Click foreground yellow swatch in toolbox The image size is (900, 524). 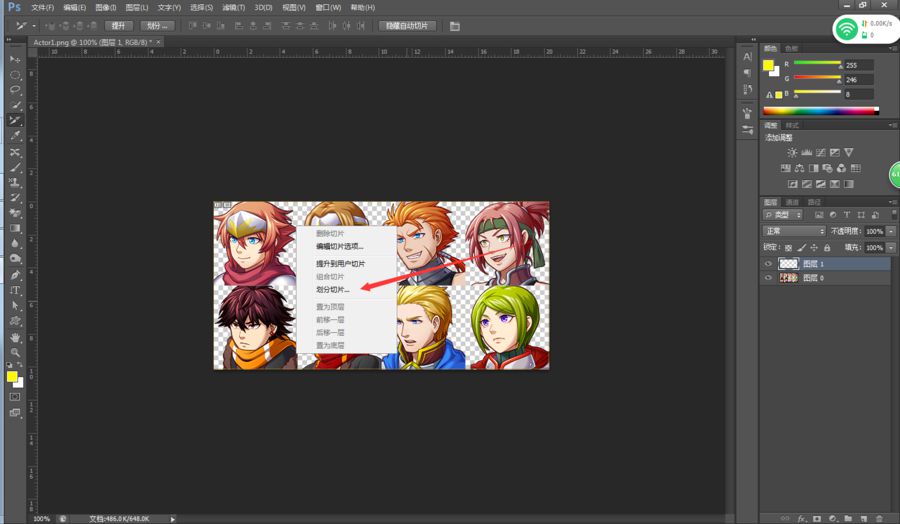(11, 376)
